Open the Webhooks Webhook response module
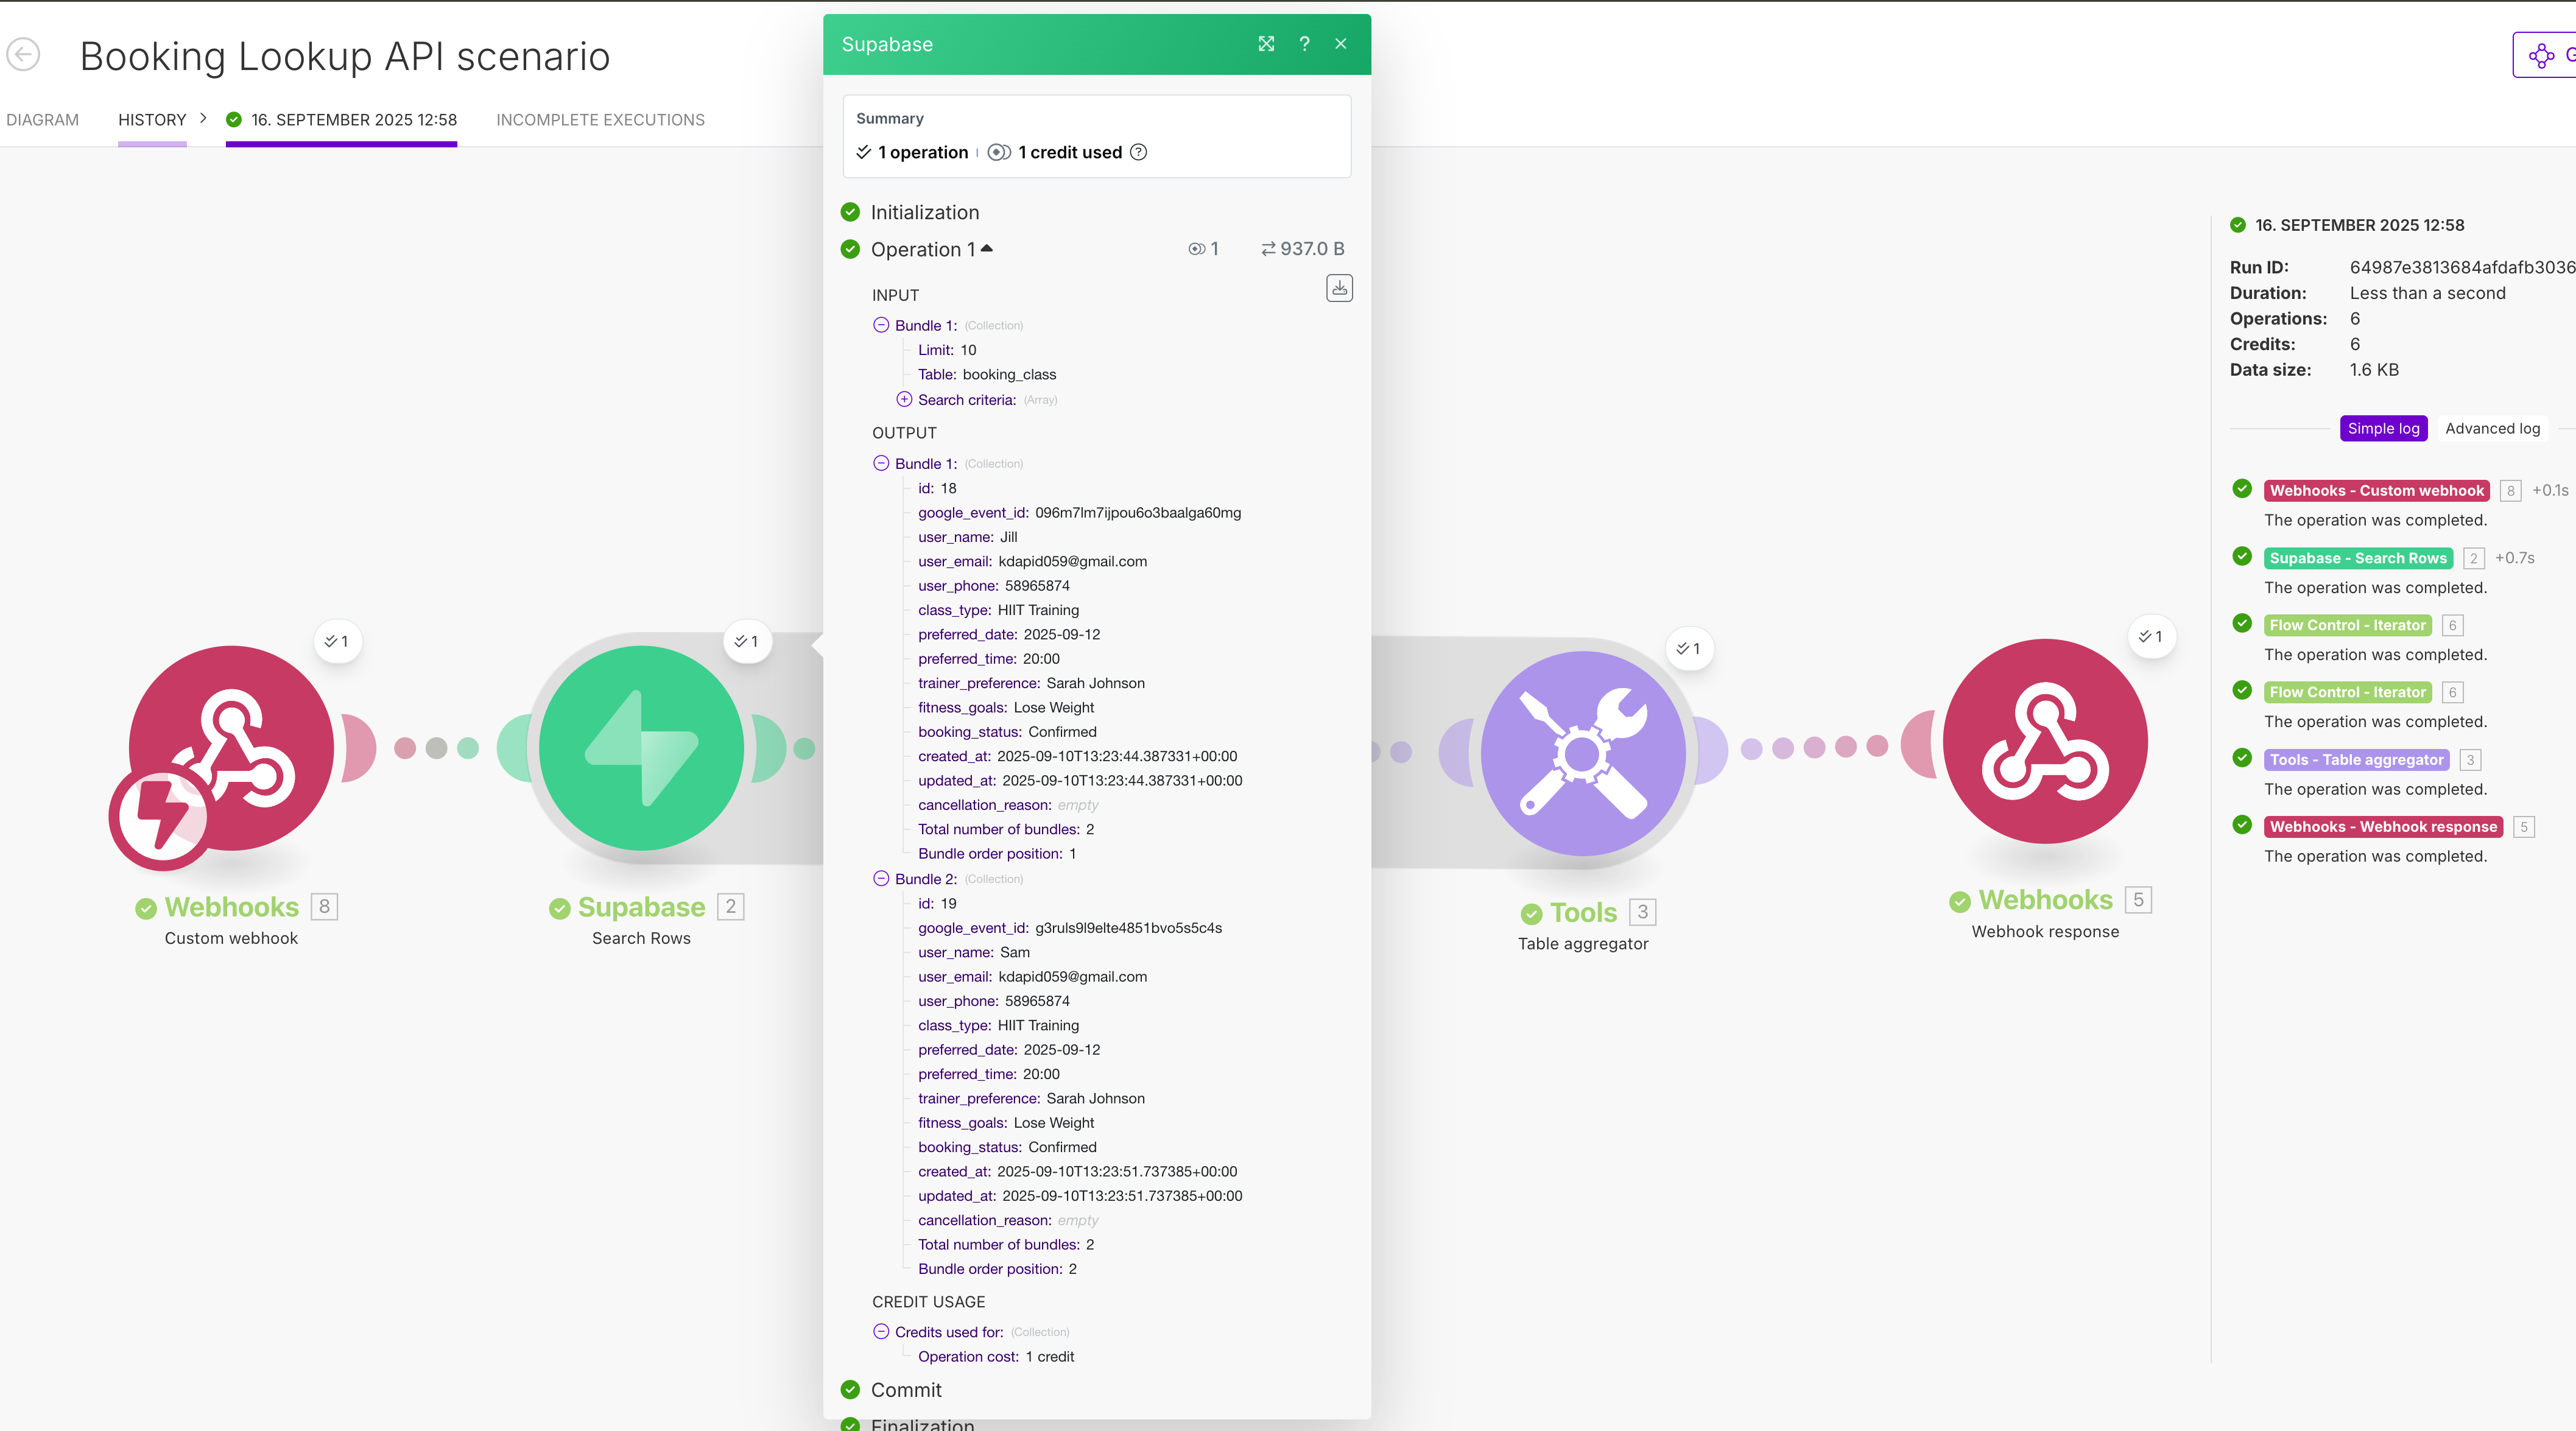Screen dimensions: 2576x1431 coord(2045,741)
